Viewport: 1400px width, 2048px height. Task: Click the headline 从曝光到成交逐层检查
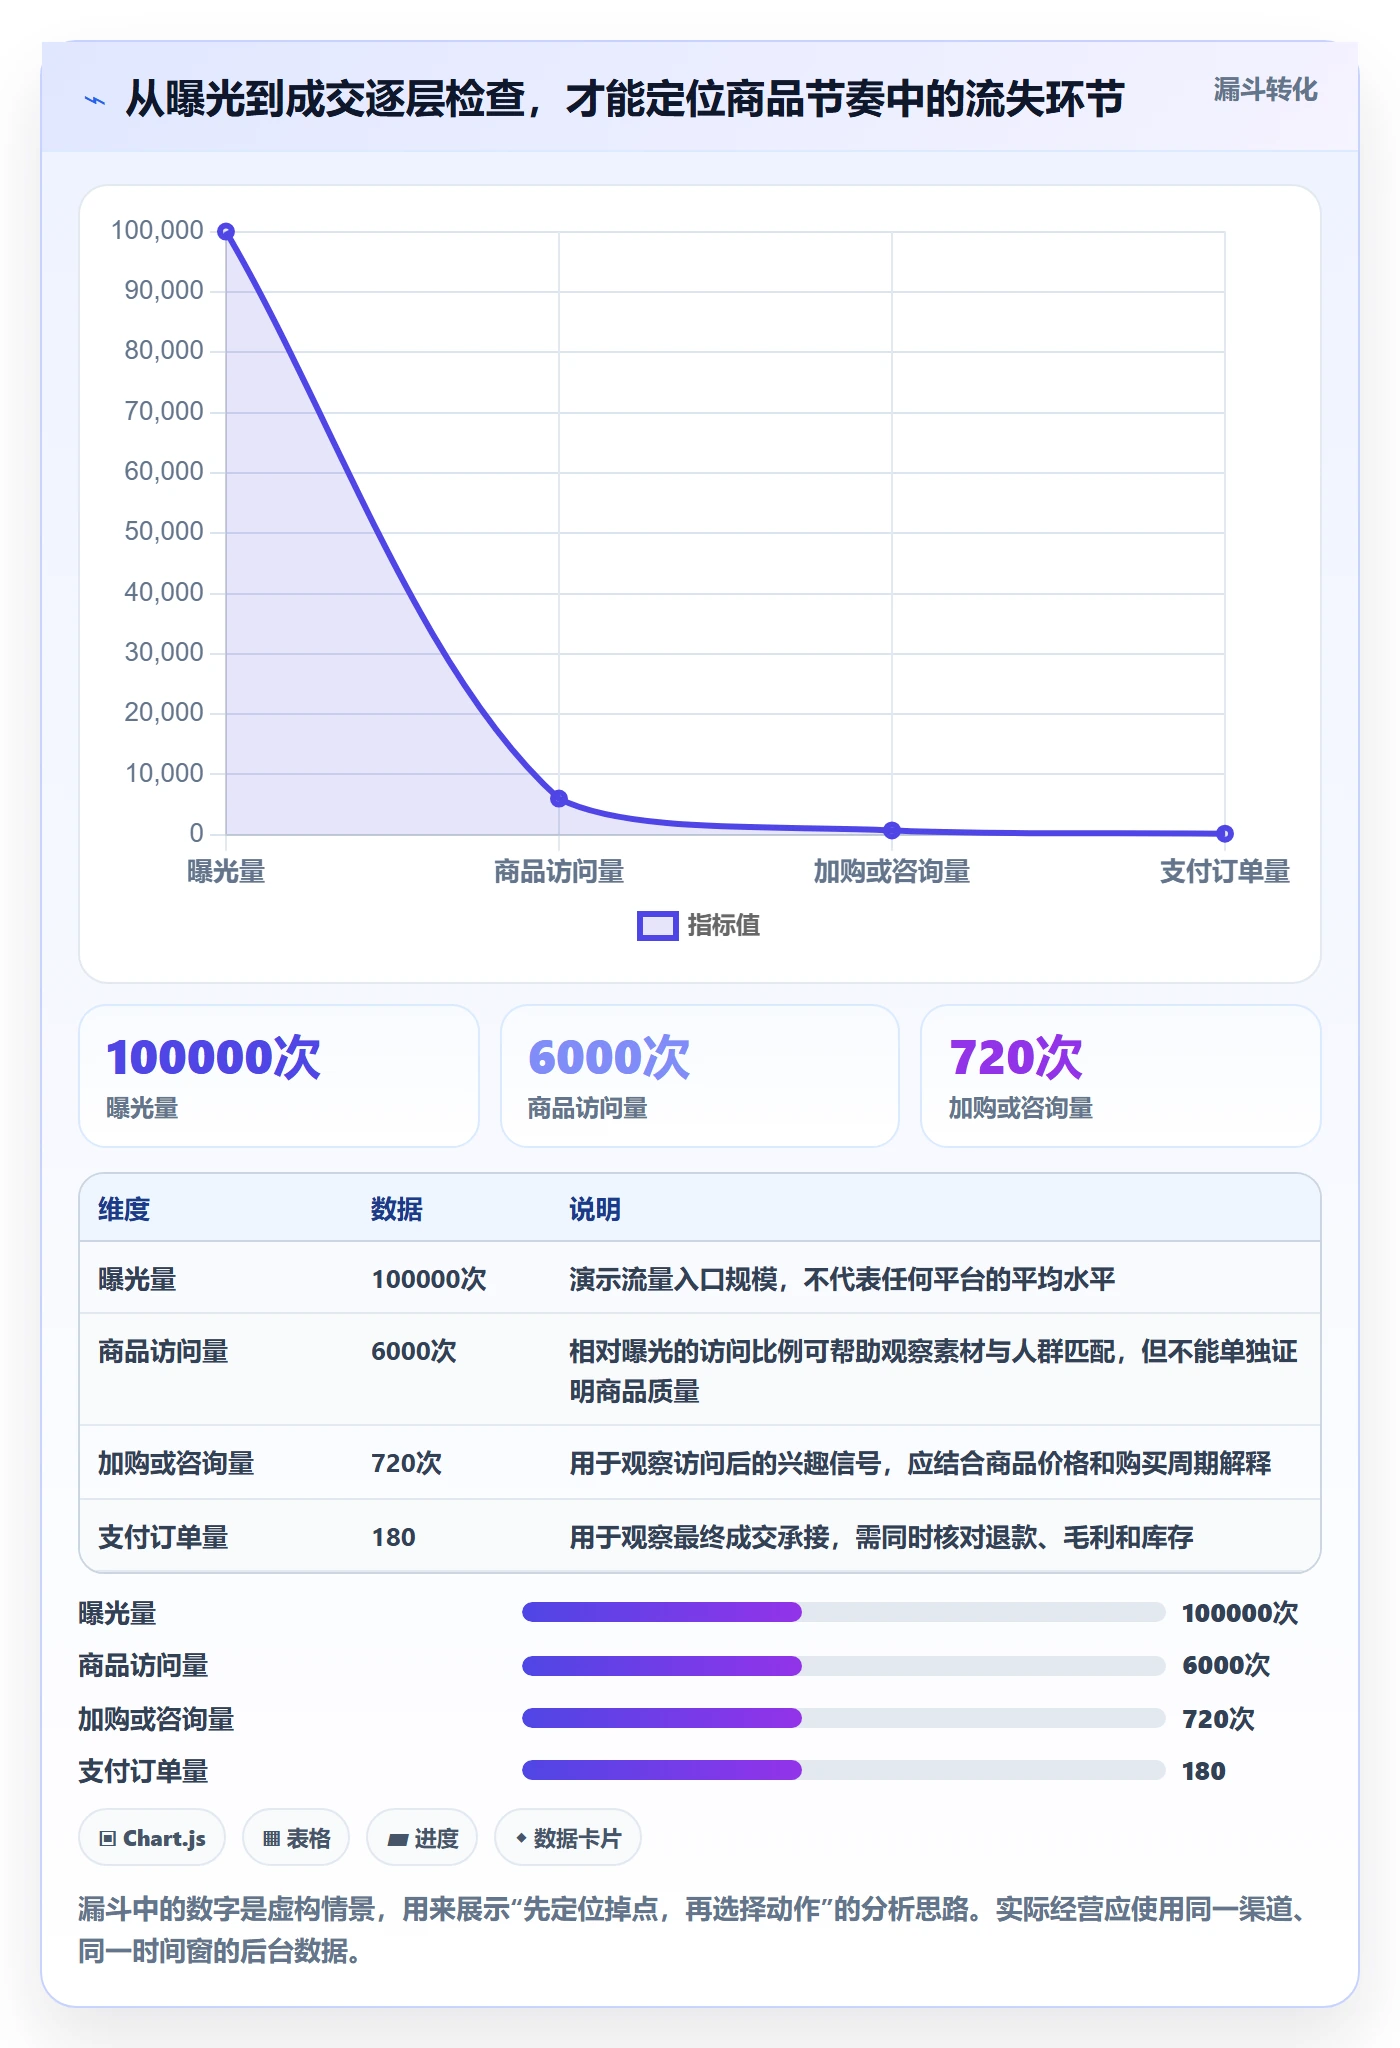point(626,99)
